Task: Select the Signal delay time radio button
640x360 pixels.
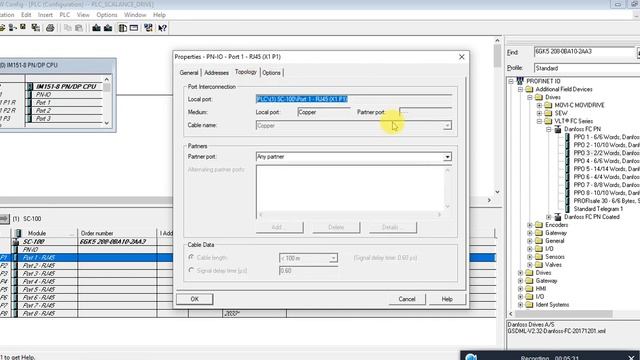Action: tap(191, 270)
